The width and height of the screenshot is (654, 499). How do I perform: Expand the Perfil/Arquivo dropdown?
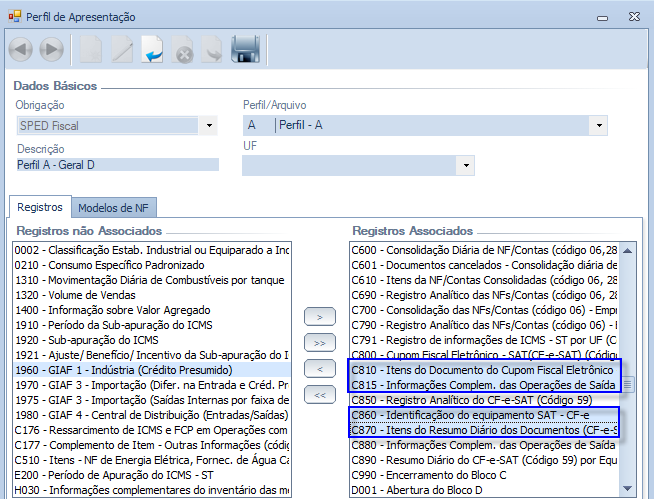(x=598, y=125)
